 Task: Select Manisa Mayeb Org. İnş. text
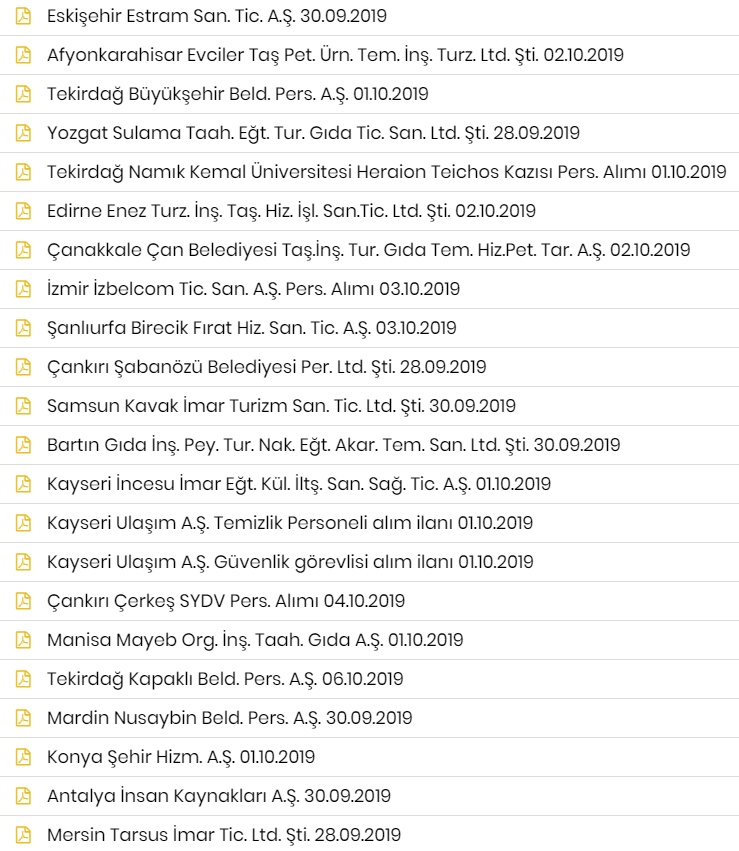[255, 640]
